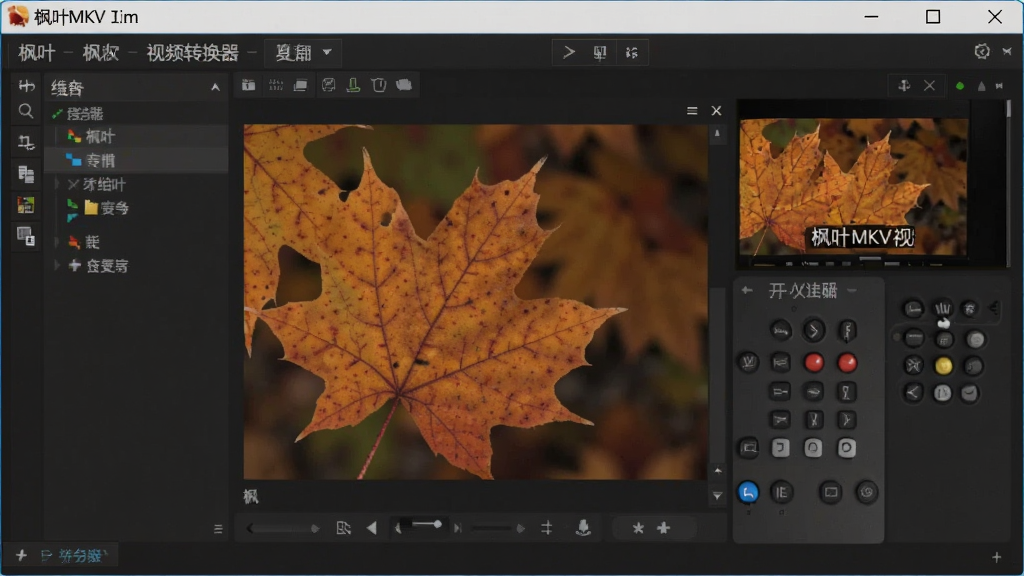Toggle the green status dot above the thumbnail
1024x576 pixels.
(x=960, y=86)
